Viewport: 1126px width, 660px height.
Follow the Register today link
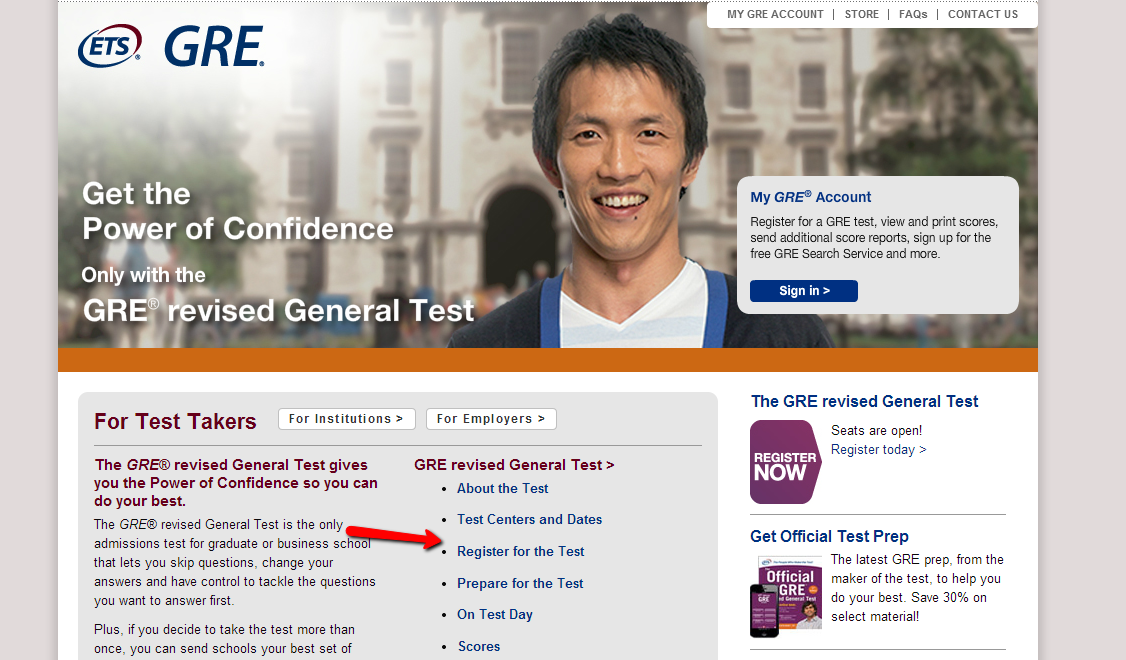(878, 450)
